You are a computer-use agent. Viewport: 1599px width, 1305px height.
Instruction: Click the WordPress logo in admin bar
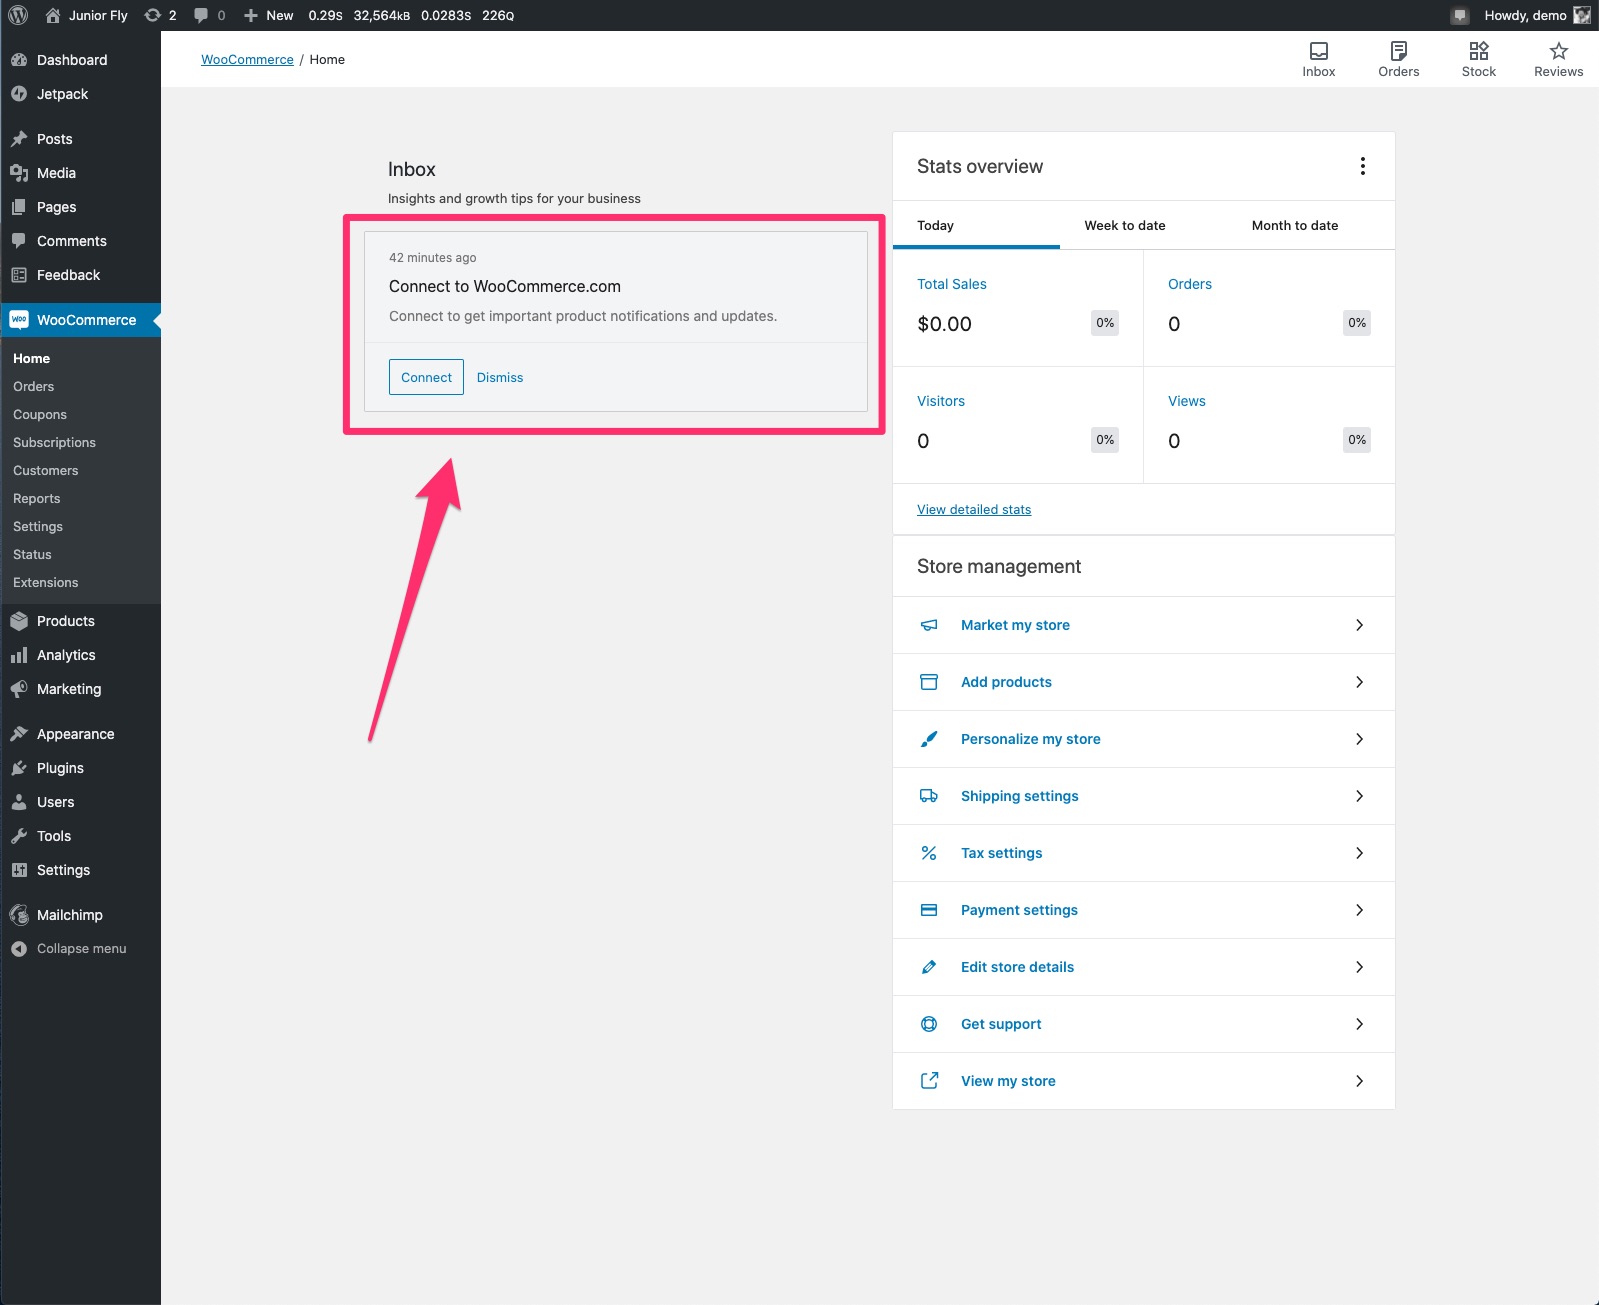pos(18,15)
